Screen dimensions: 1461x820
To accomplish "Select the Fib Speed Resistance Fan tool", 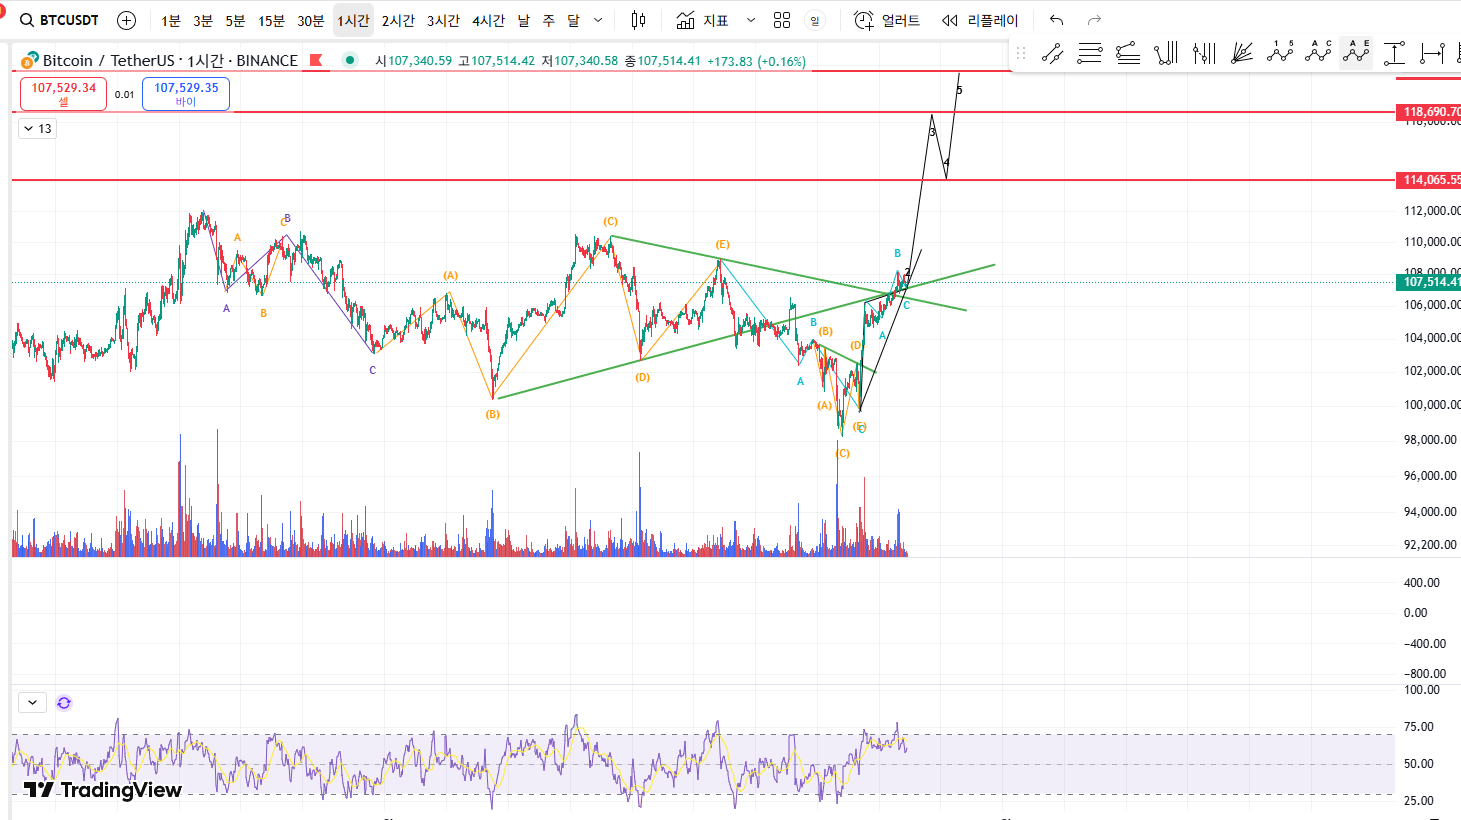I will [1242, 53].
